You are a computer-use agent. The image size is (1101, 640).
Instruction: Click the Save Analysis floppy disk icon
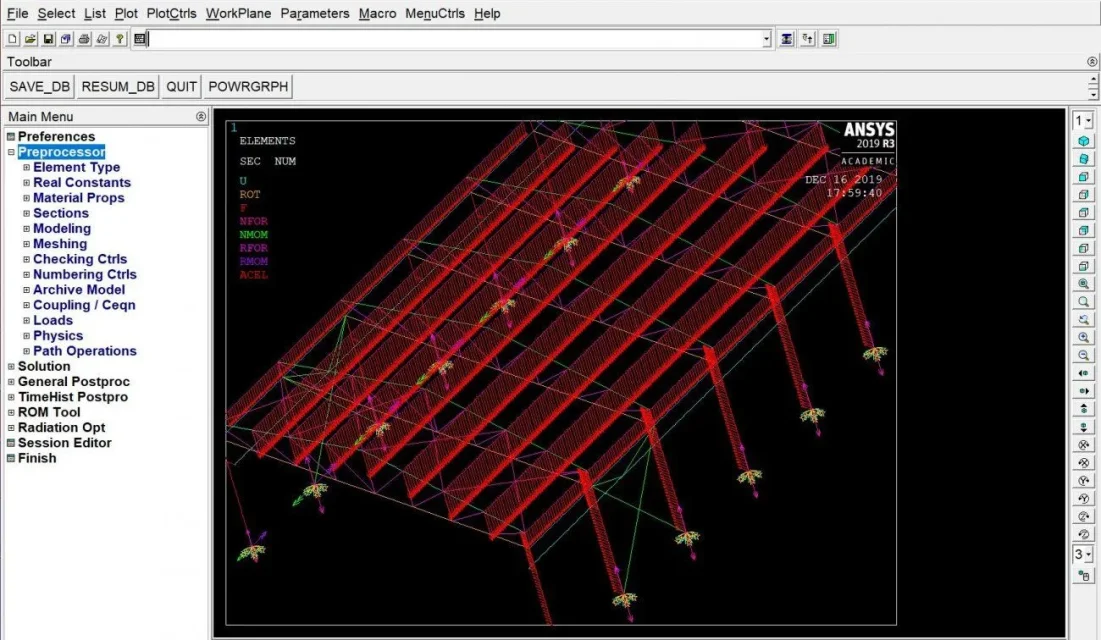(48, 39)
